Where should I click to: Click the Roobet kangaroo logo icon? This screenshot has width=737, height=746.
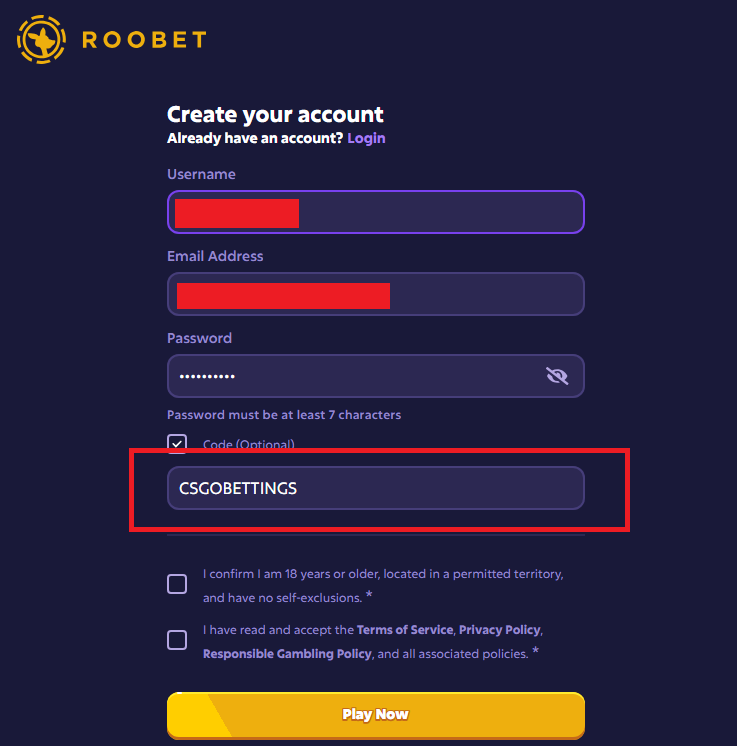click(41, 39)
